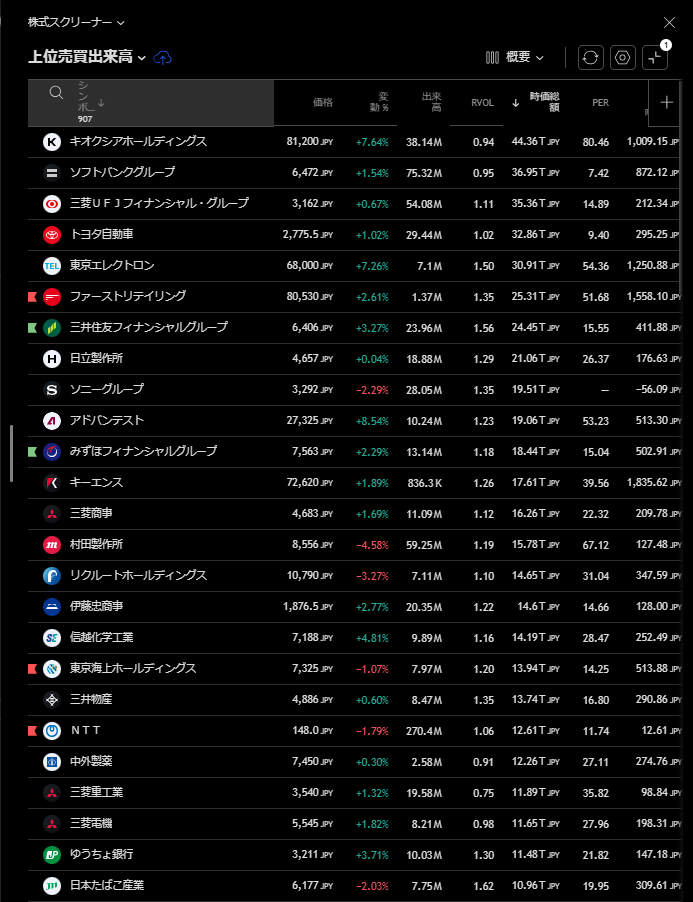Sort by the PER column header
Viewport: 693px width, 902px height.
[600, 102]
